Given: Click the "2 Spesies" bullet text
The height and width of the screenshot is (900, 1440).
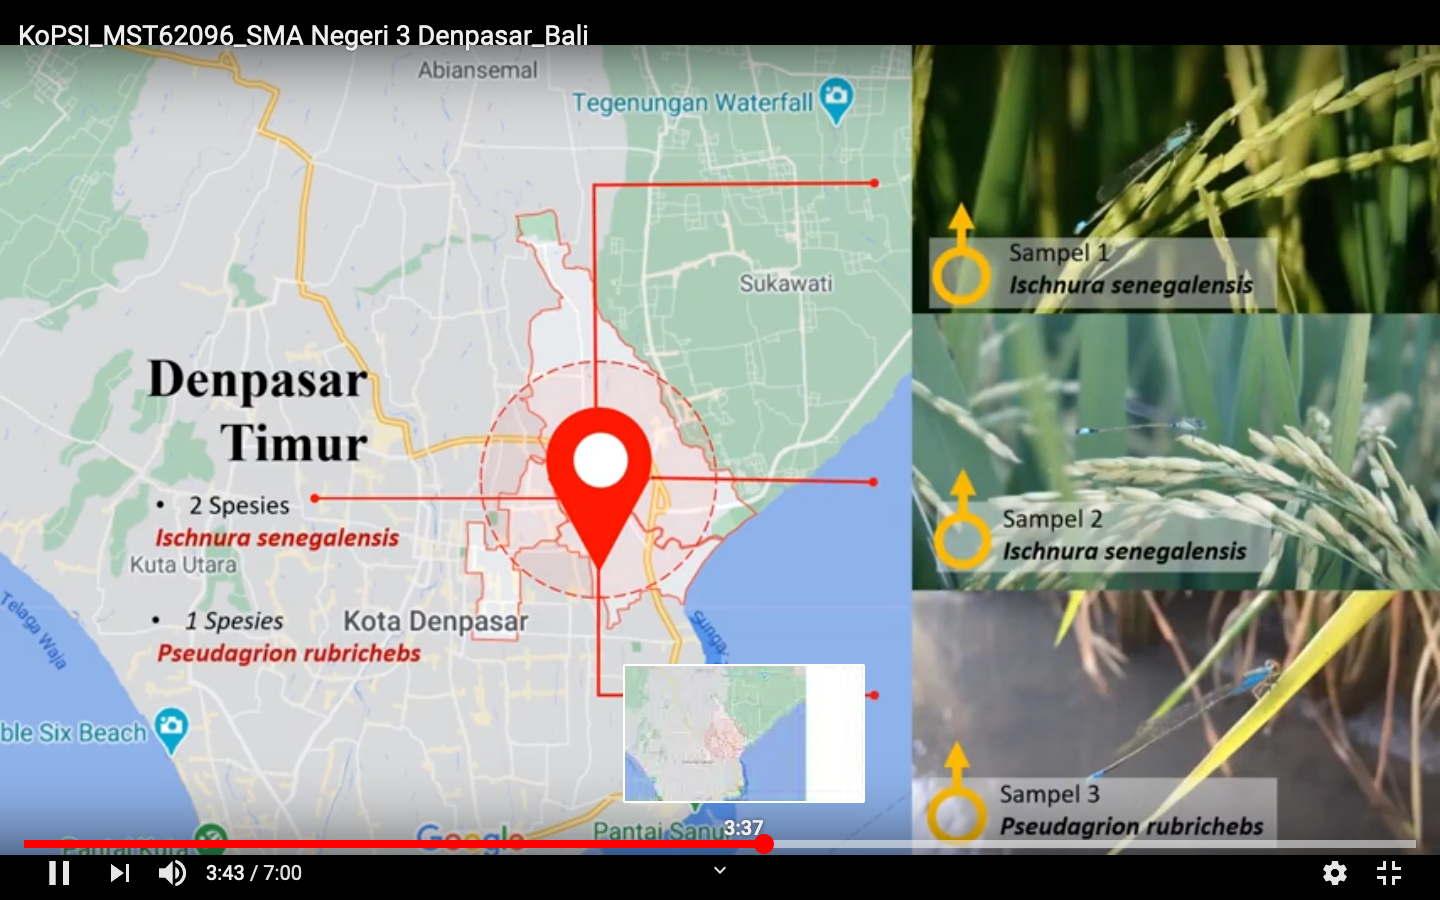Looking at the screenshot, I should pyautogui.click(x=239, y=506).
